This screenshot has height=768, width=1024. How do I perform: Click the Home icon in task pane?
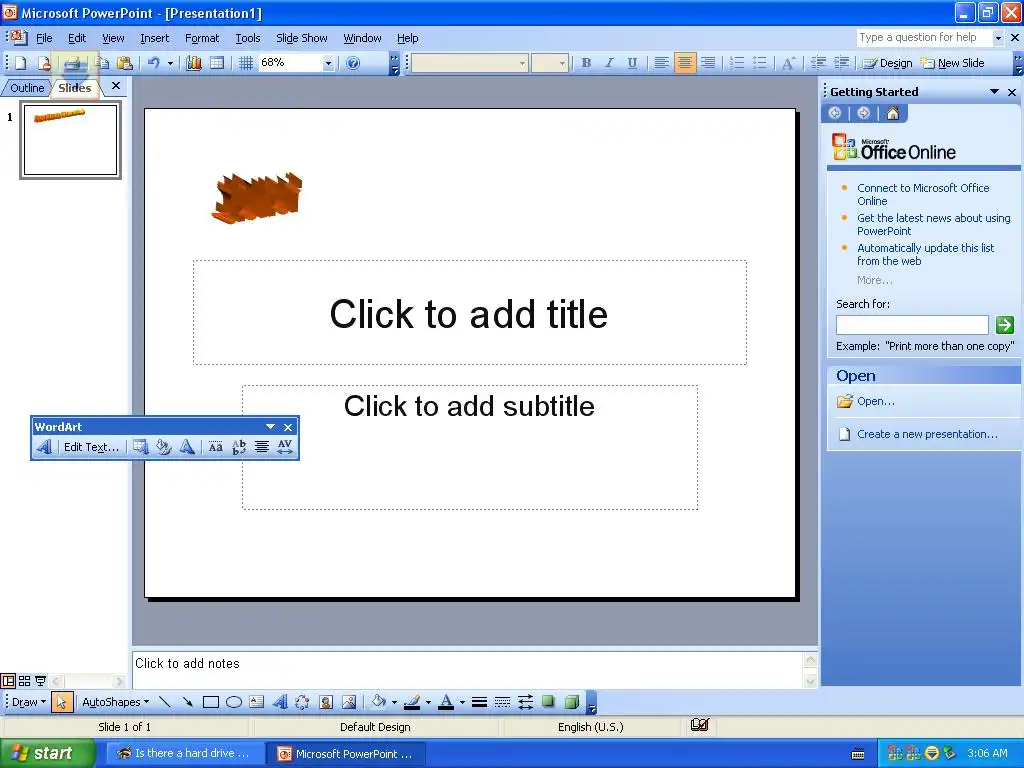point(893,113)
